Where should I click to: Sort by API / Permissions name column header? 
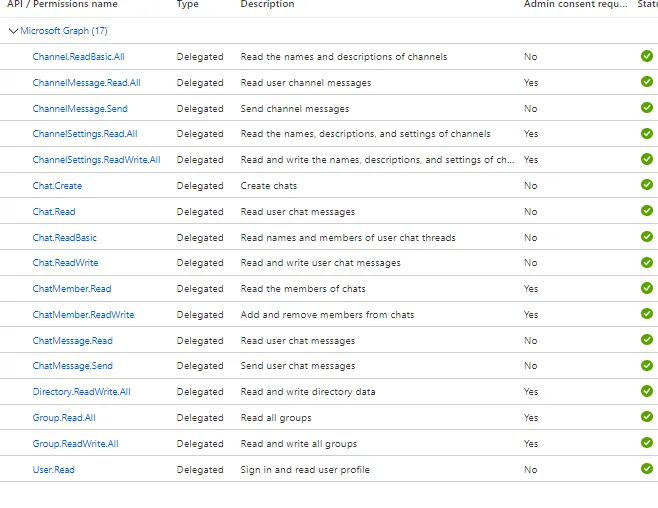[62, 5]
